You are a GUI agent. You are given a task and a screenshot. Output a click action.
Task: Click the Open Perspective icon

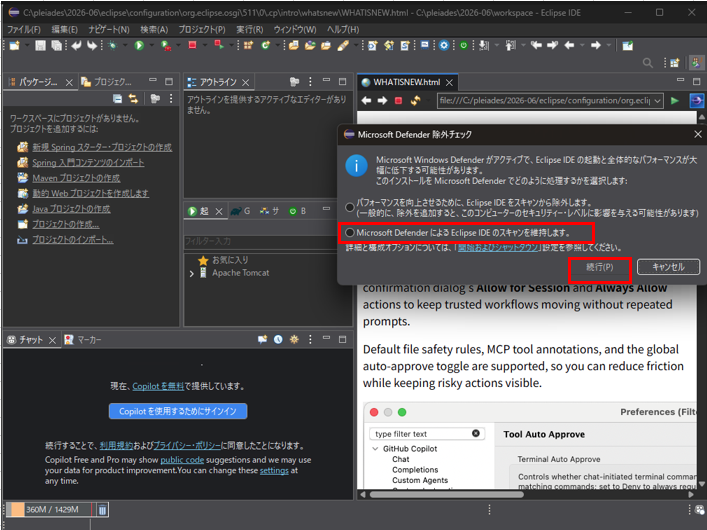point(675,63)
